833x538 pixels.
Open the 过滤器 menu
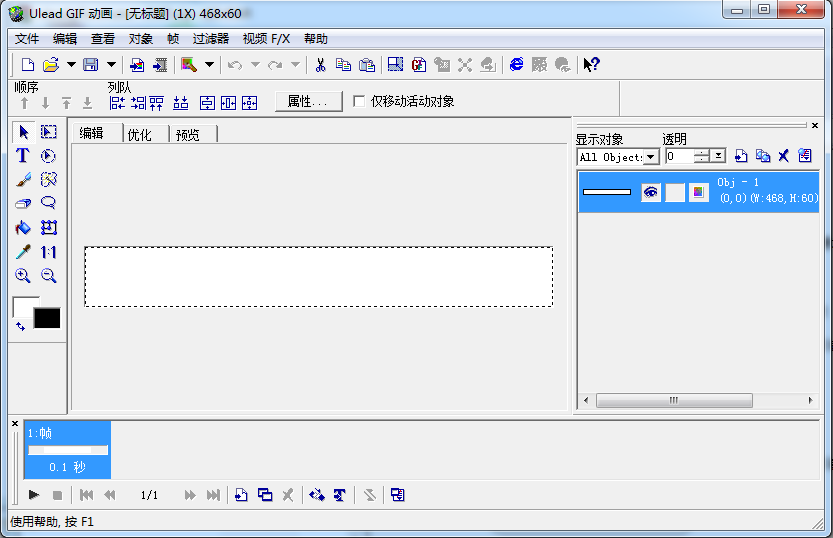click(210, 39)
